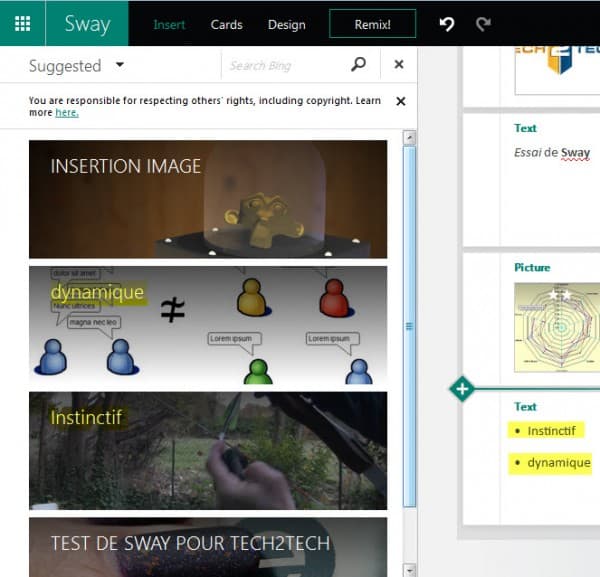This screenshot has height=577, width=600.
Task: Click the search magnifier icon
Action: tap(359, 65)
